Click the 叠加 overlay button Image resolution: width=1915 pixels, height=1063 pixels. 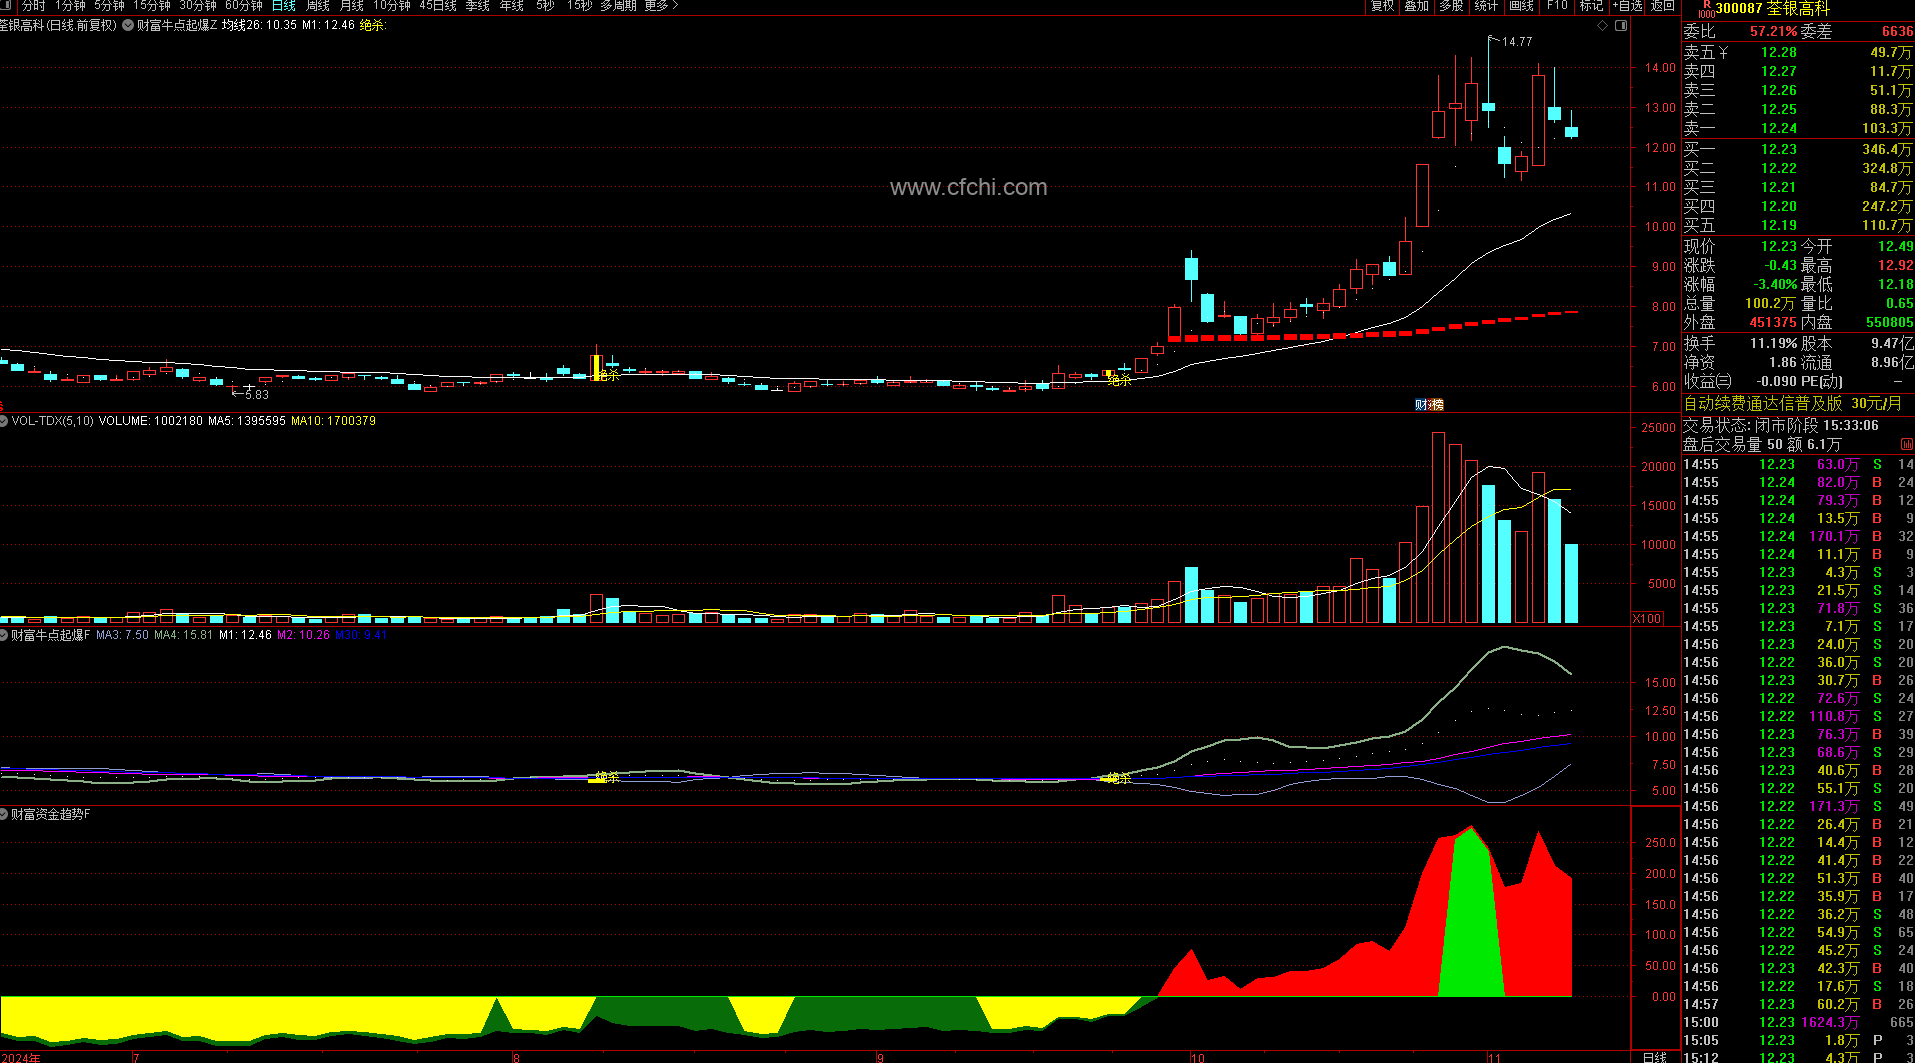point(1417,6)
